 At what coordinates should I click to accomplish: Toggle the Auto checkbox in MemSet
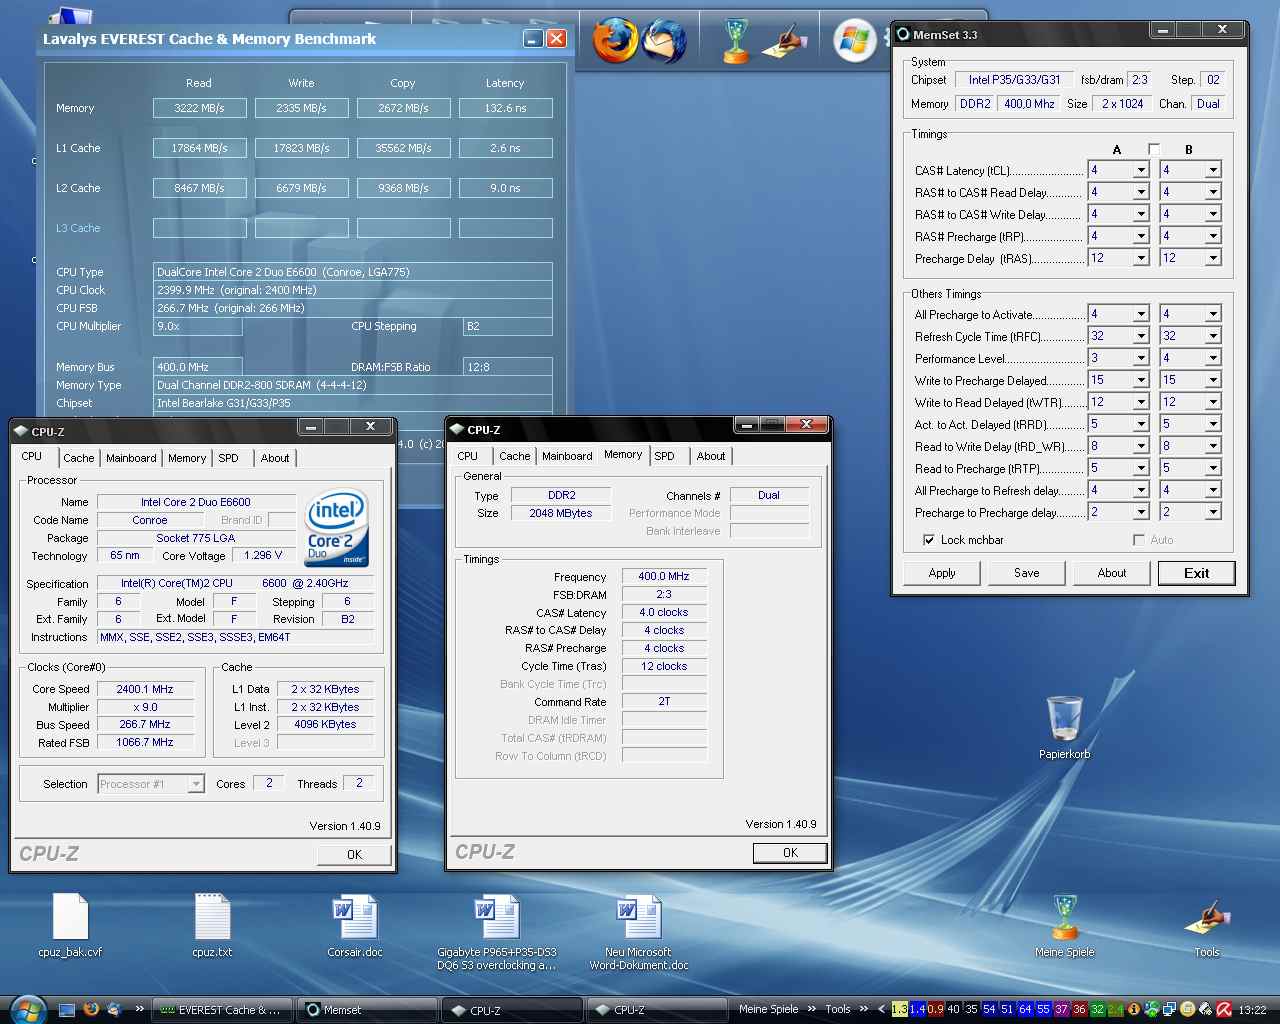click(x=1138, y=540)
